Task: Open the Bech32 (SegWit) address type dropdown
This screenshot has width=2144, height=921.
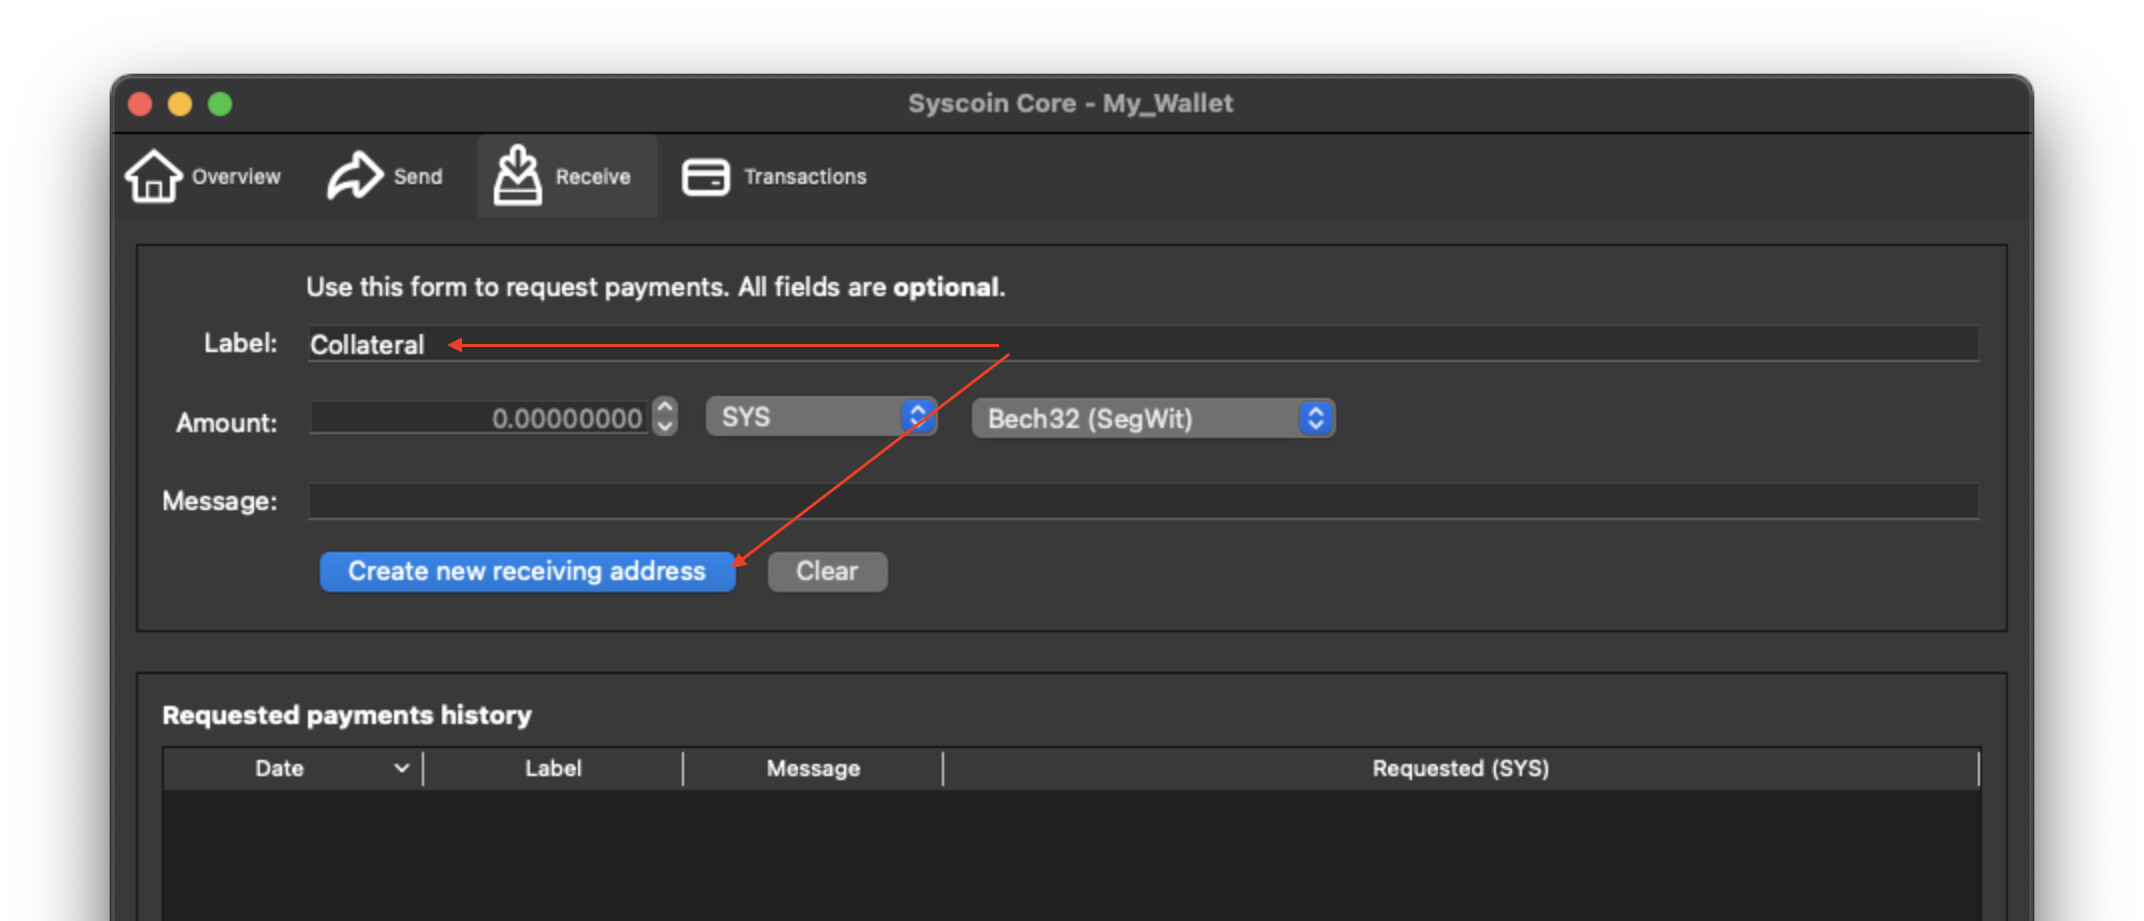Action: coord(1153,418)
